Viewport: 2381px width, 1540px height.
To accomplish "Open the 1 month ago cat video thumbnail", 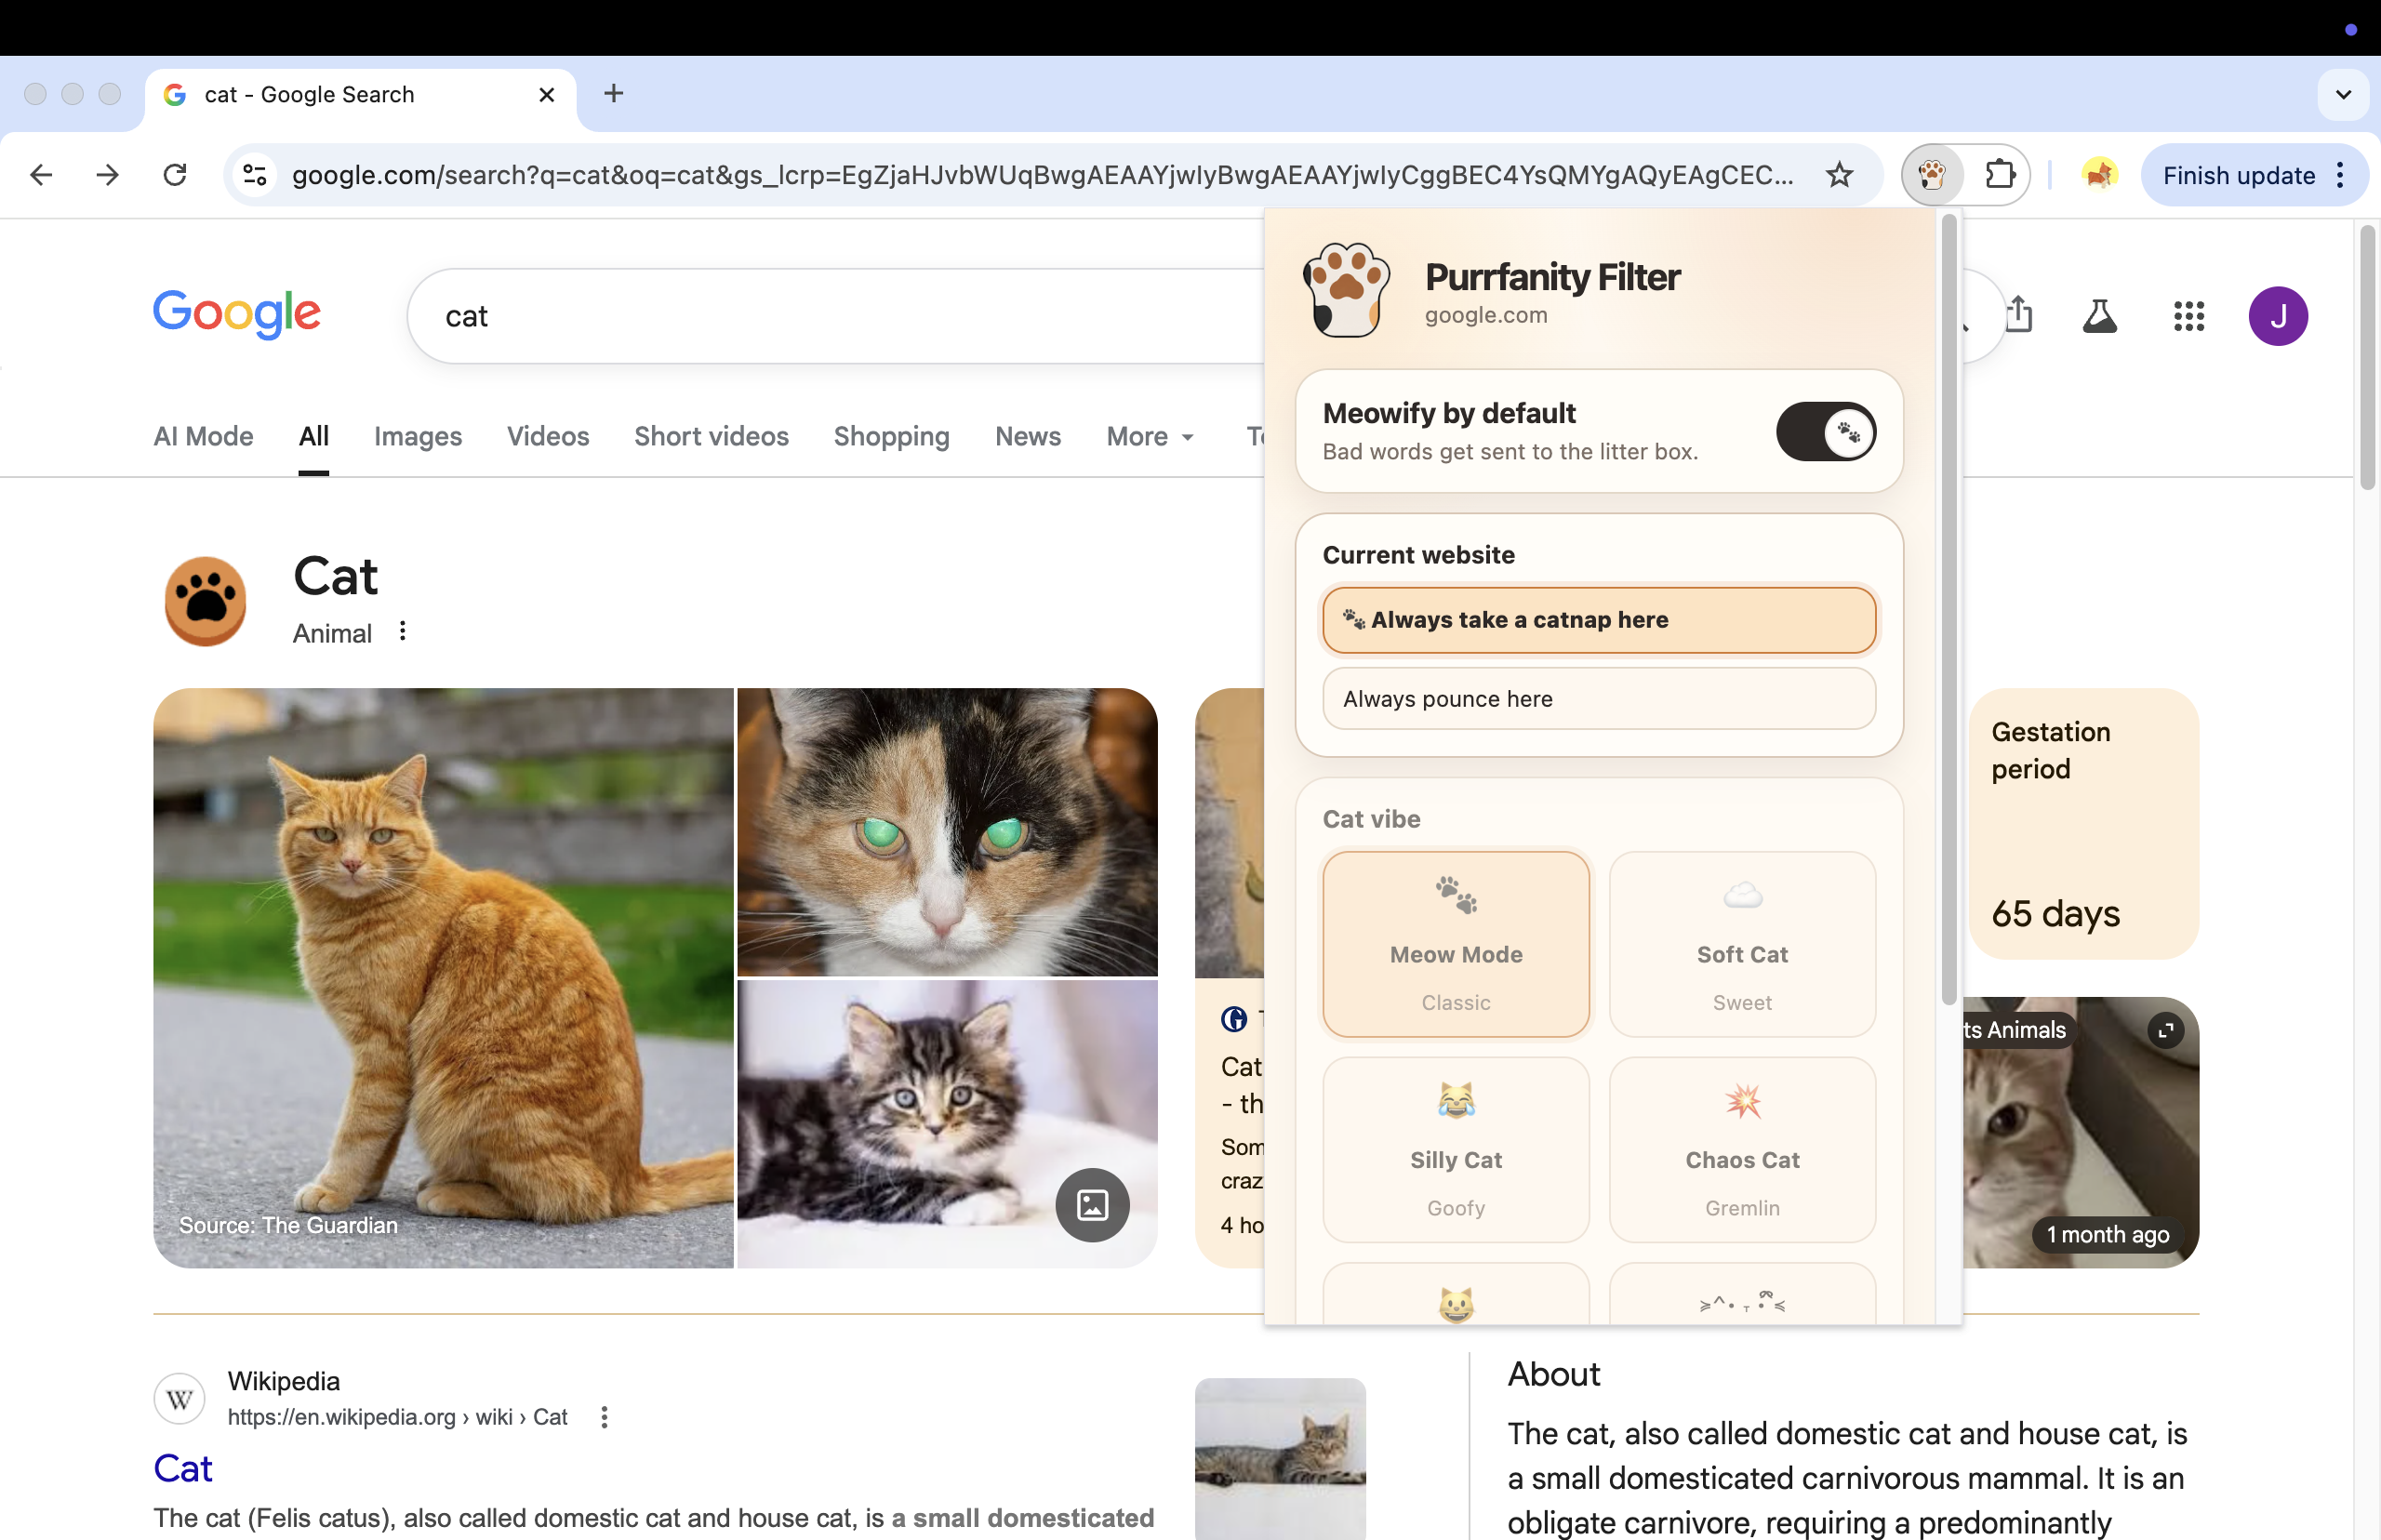I will [x=2081, y=1132].
